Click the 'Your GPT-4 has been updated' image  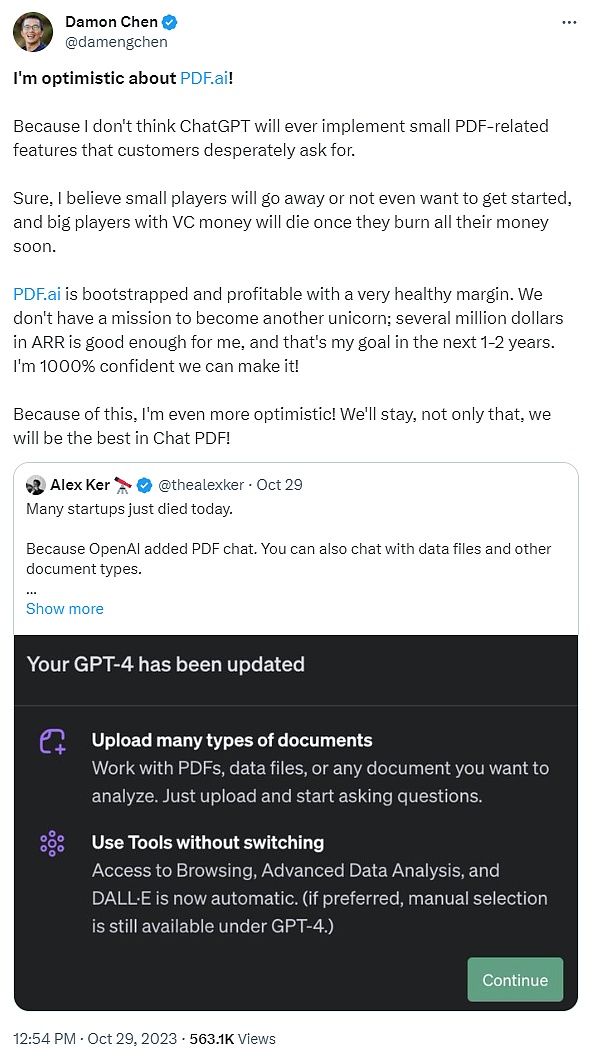(x=295, y=823)
